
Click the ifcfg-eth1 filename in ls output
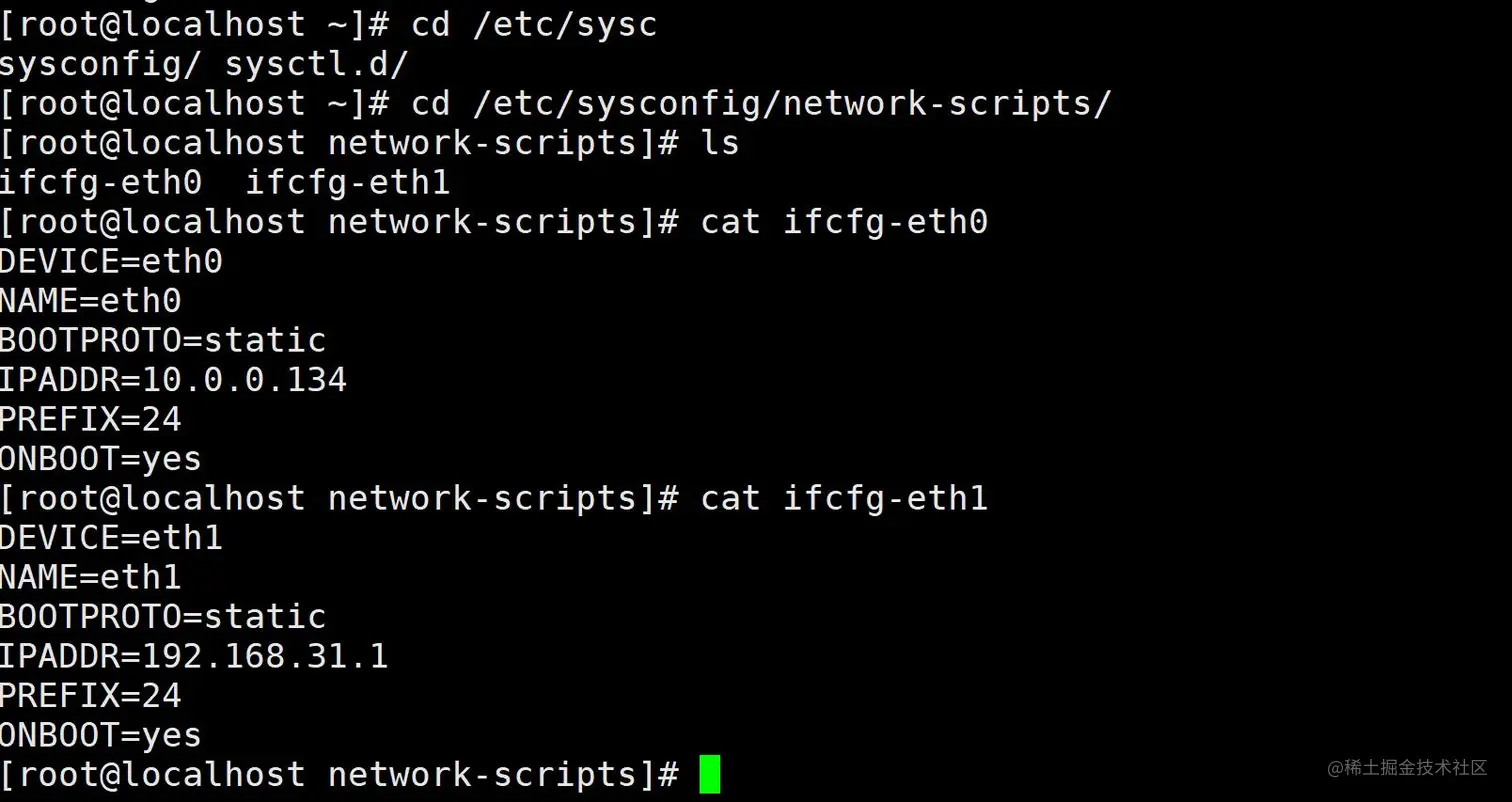coord(348,183)
